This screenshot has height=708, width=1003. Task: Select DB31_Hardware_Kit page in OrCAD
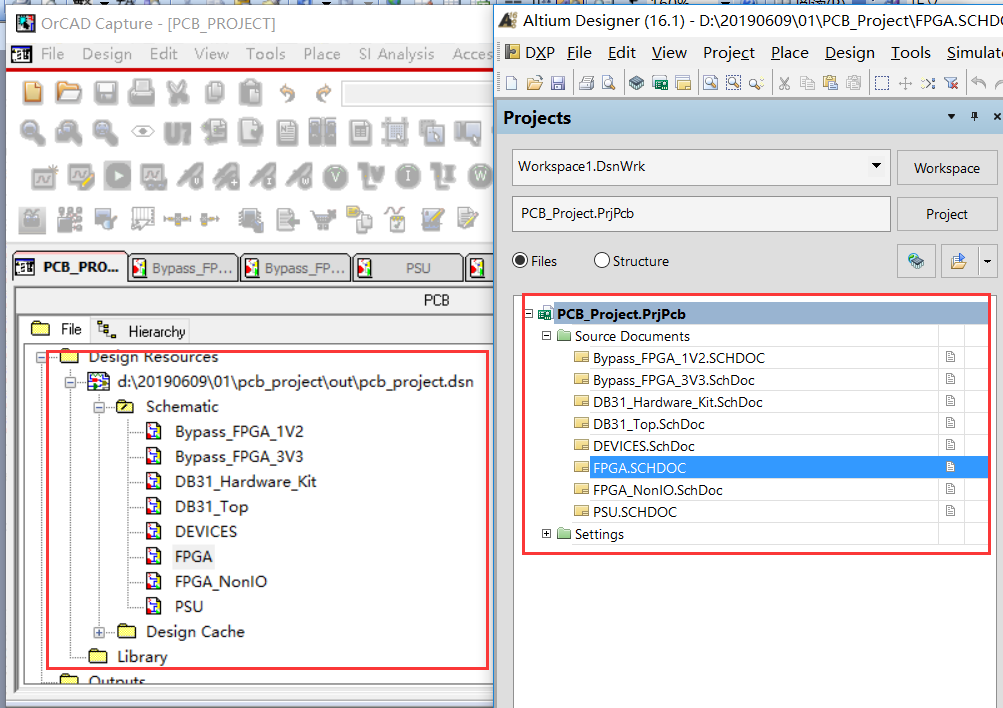click(x=246, y=482)
